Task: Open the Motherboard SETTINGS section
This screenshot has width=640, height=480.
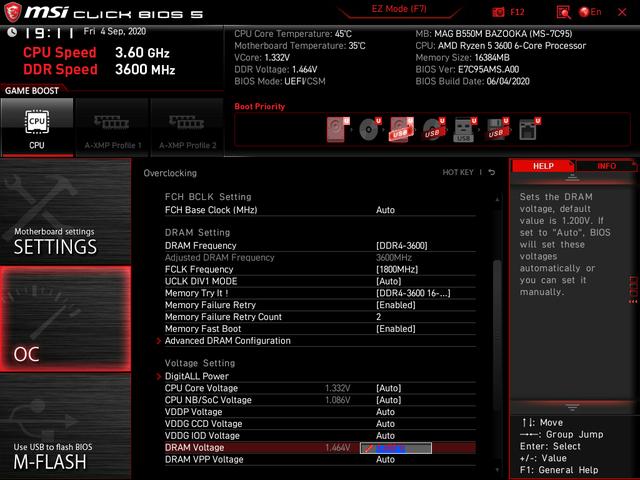Action: (65, 211)
